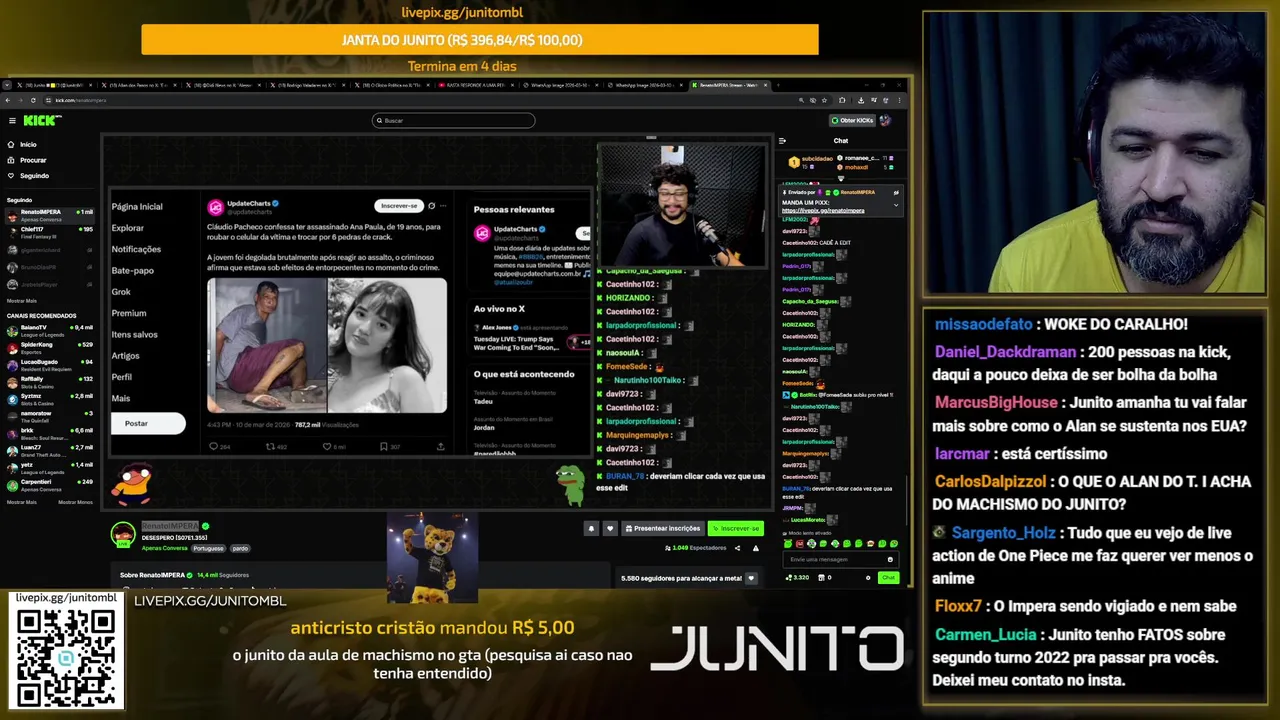
Task: Open the emoji picker in the chat input
Action: click(890, 559)
